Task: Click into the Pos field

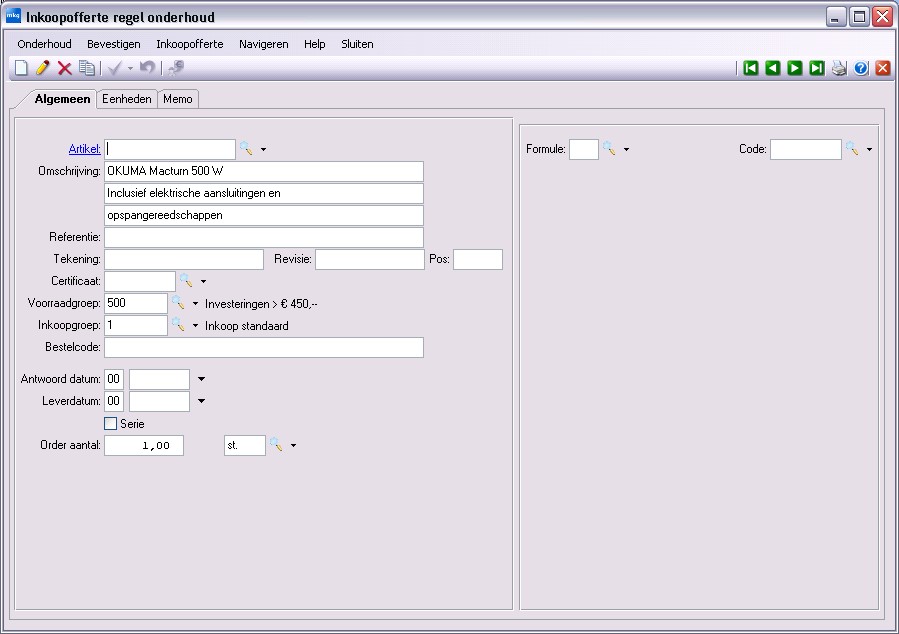Action: pos(478,259)
